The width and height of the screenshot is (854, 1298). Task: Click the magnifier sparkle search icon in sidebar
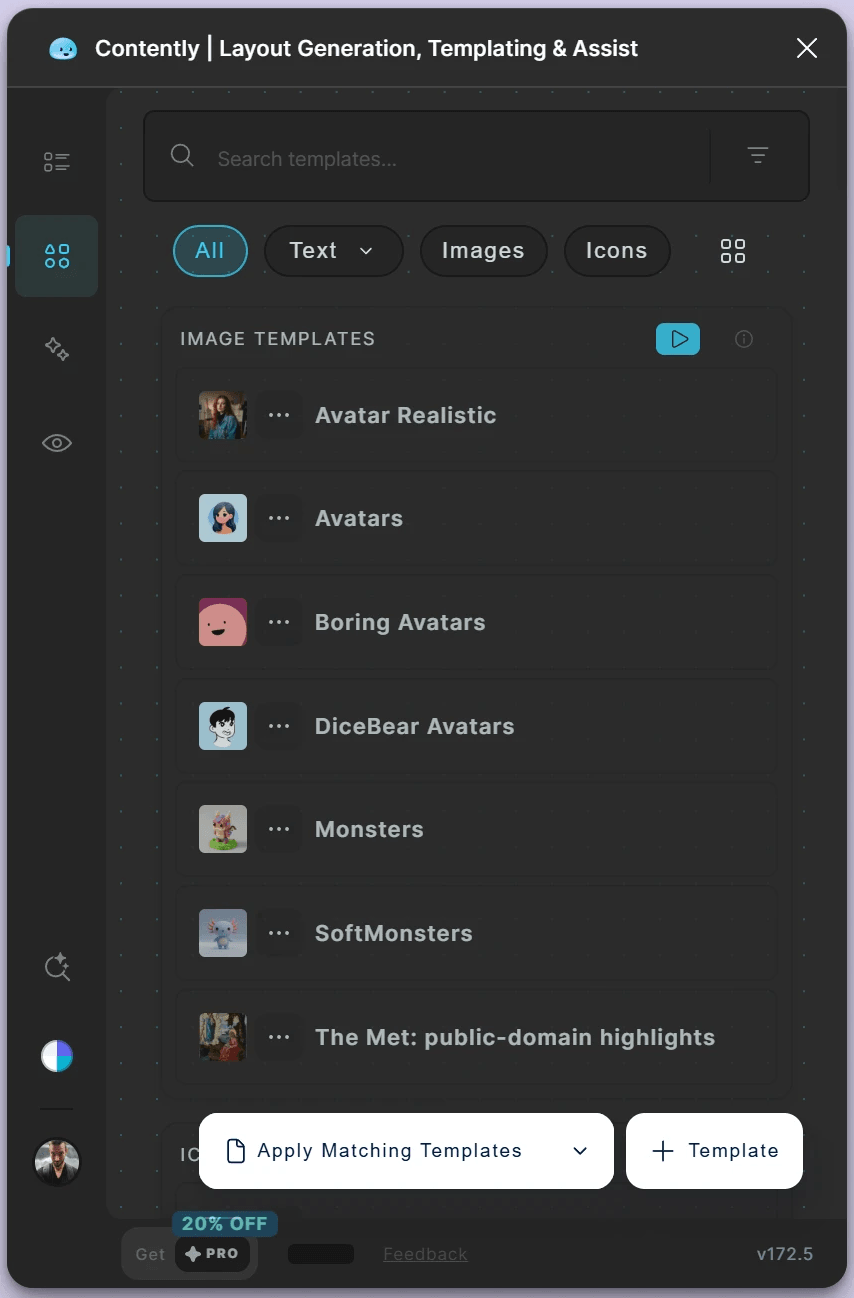(57, 968)
